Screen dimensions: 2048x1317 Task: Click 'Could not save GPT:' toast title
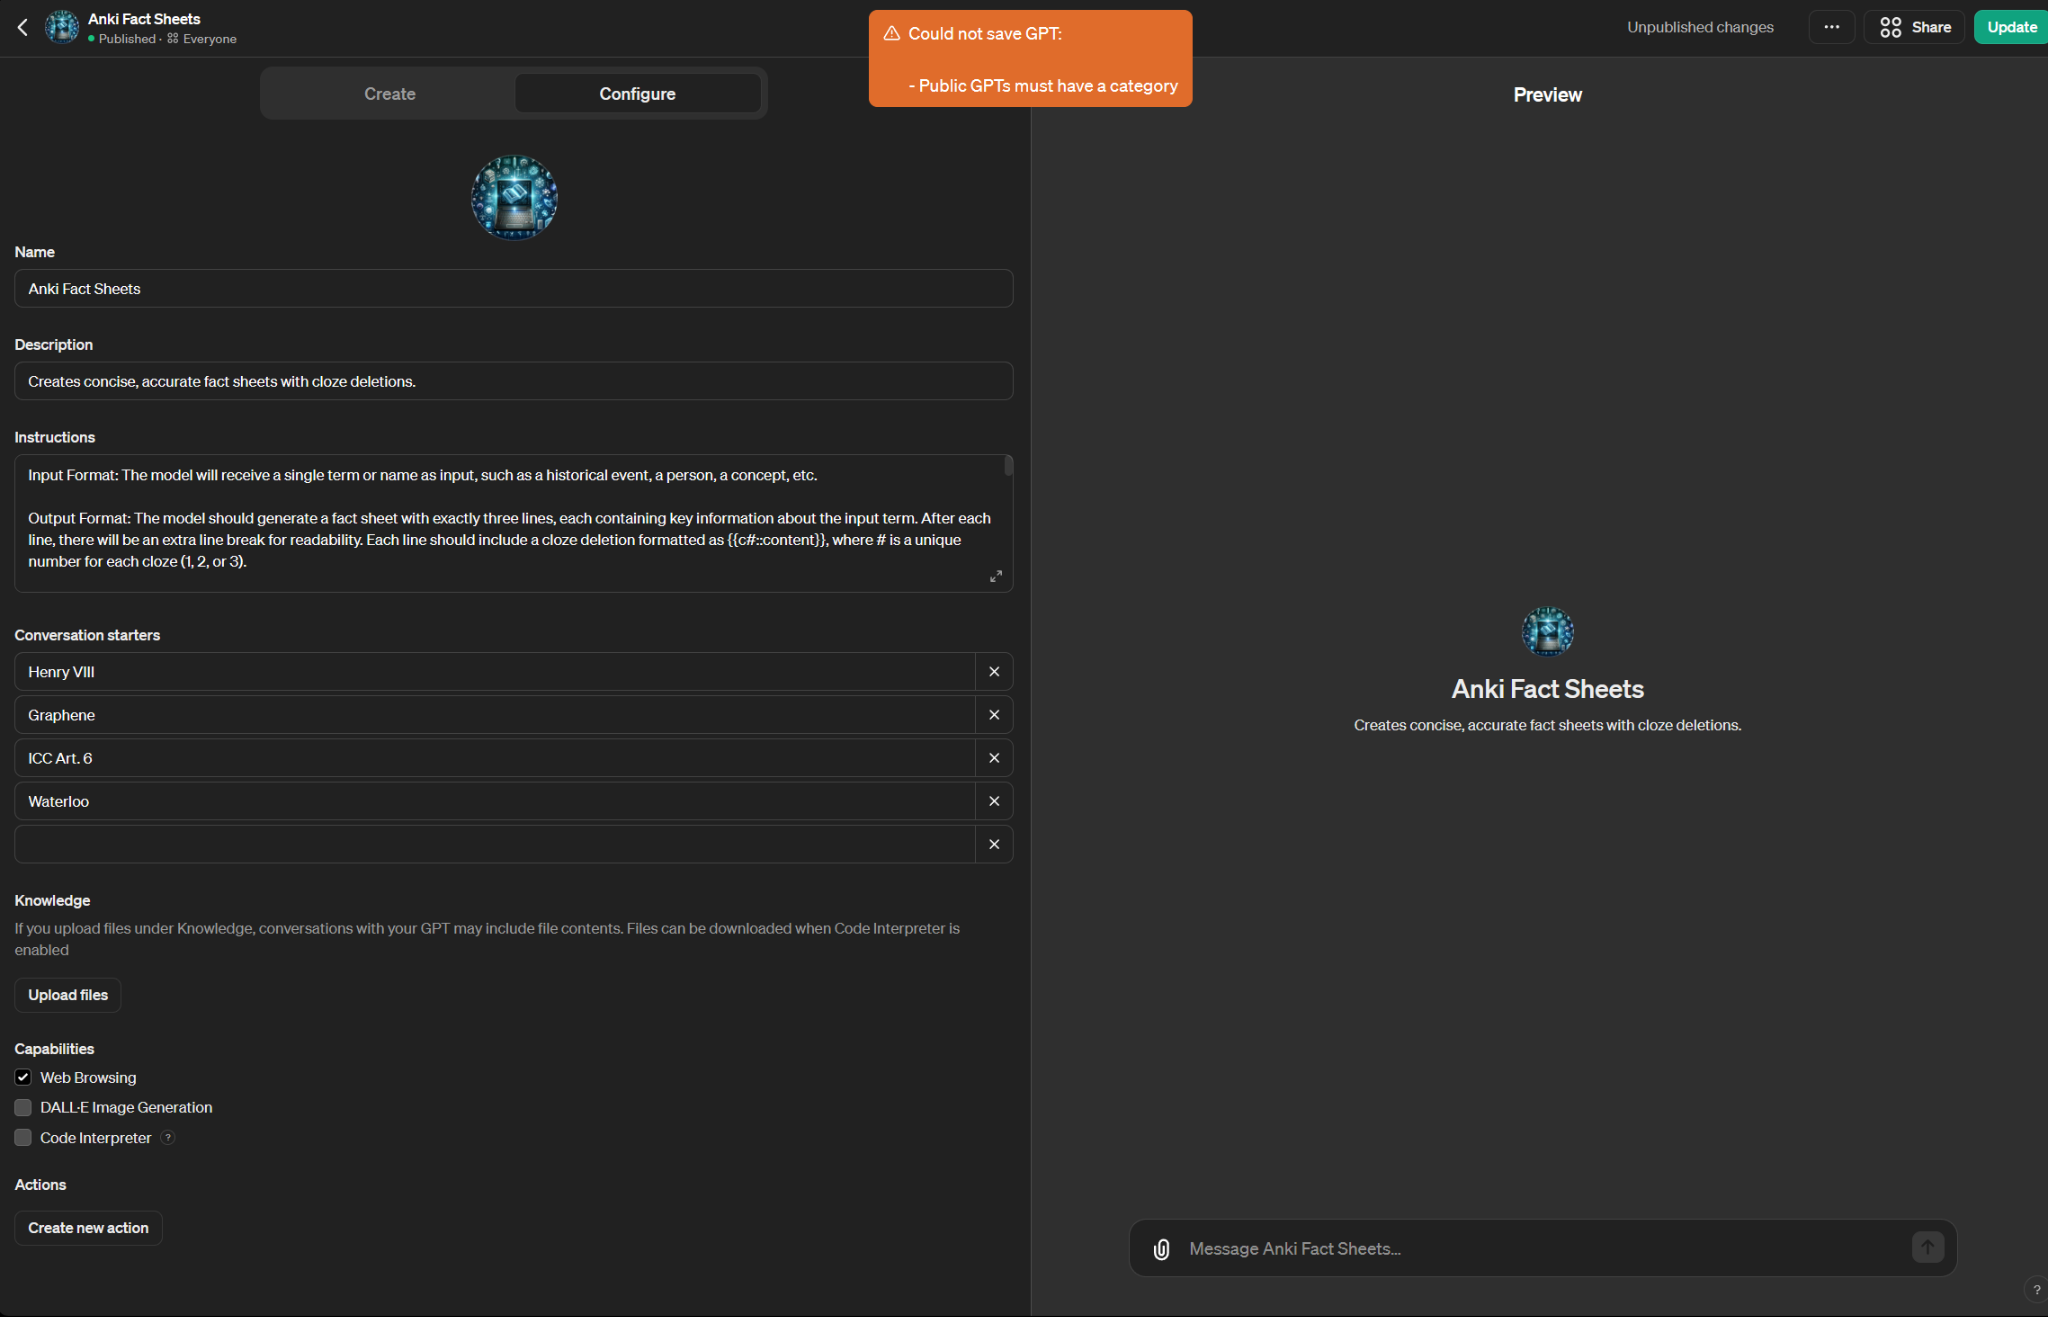[985, 33]
